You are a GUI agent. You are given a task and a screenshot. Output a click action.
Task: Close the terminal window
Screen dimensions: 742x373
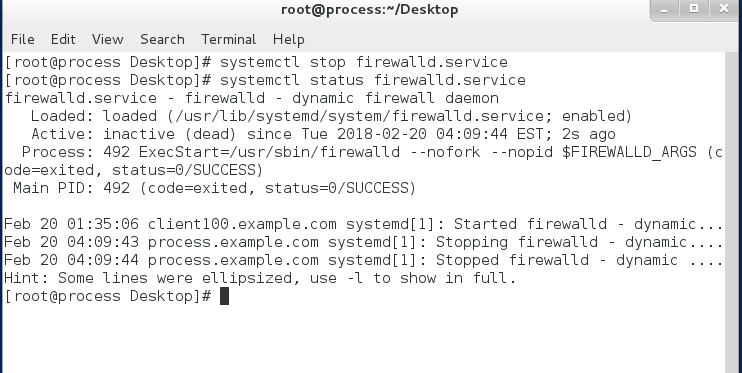click(x=724, y=9)
